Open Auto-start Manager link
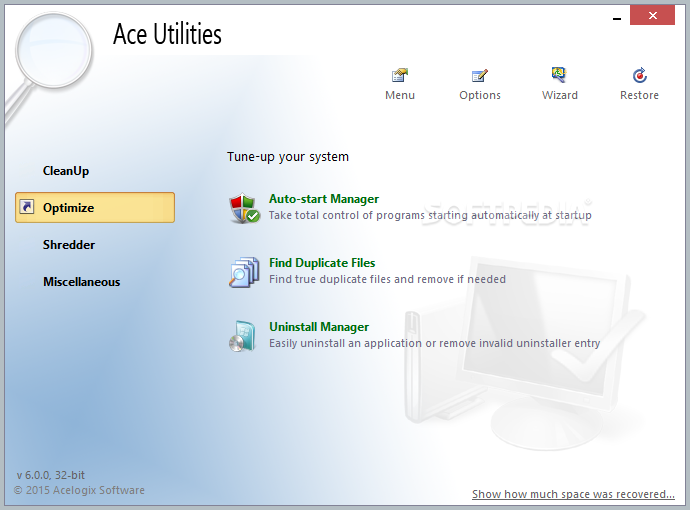This screenshot has height=510, width=690. [324, 199]
